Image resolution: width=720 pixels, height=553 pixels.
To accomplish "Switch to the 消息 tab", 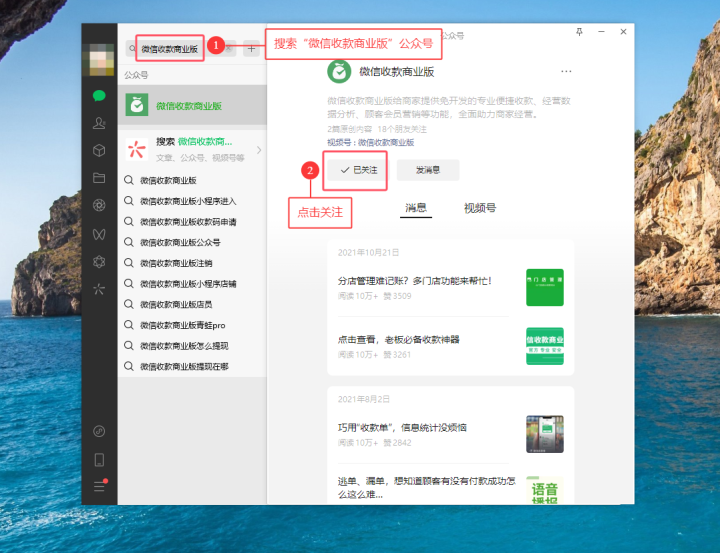I will click(416, 208).
